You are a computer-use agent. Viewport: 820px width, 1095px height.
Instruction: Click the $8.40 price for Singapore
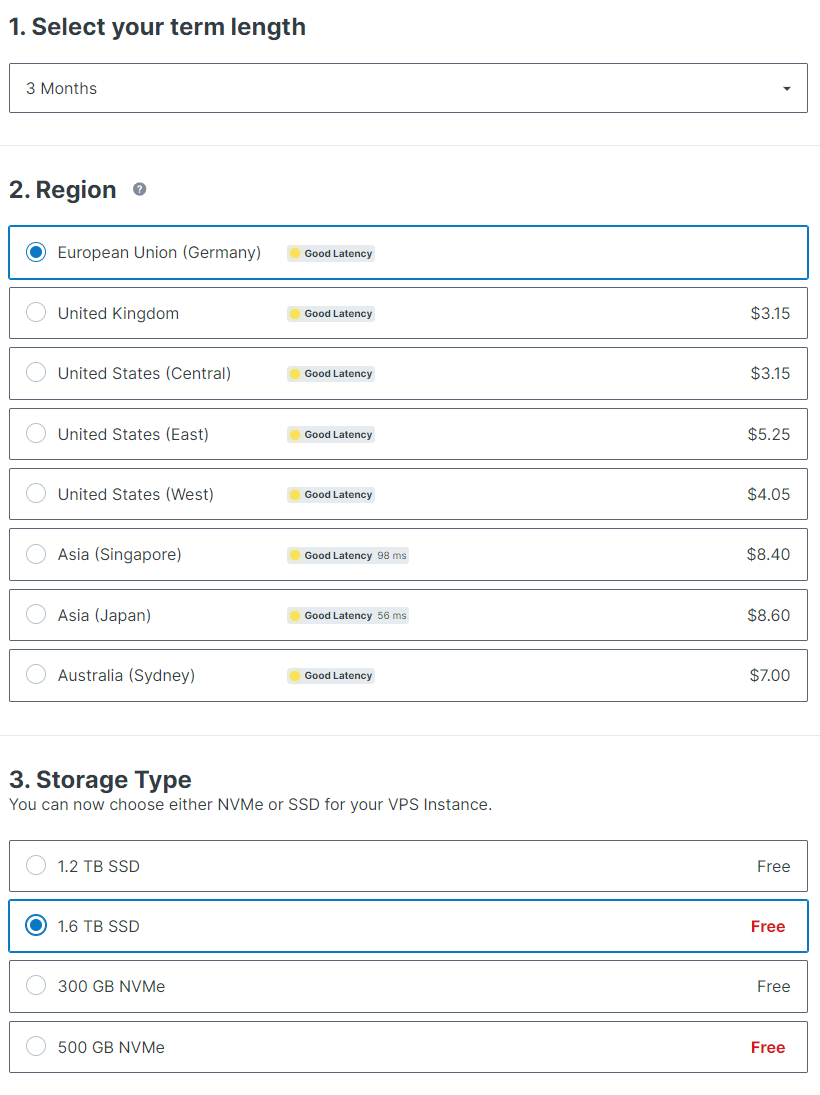click(x=768, y=554)
